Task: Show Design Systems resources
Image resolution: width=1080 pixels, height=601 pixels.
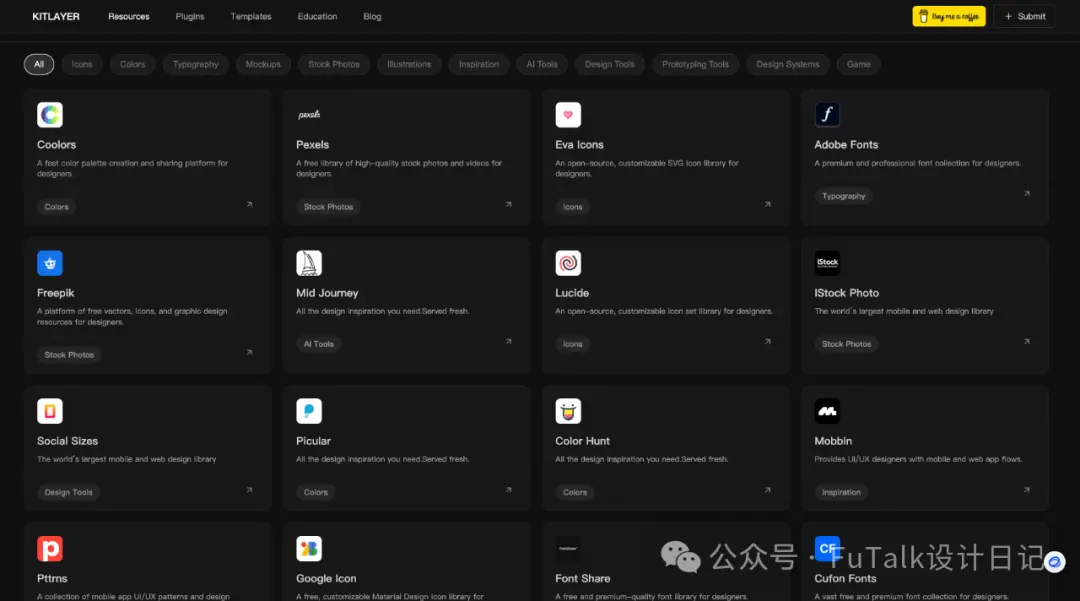Action: click(x=788, y=64)
